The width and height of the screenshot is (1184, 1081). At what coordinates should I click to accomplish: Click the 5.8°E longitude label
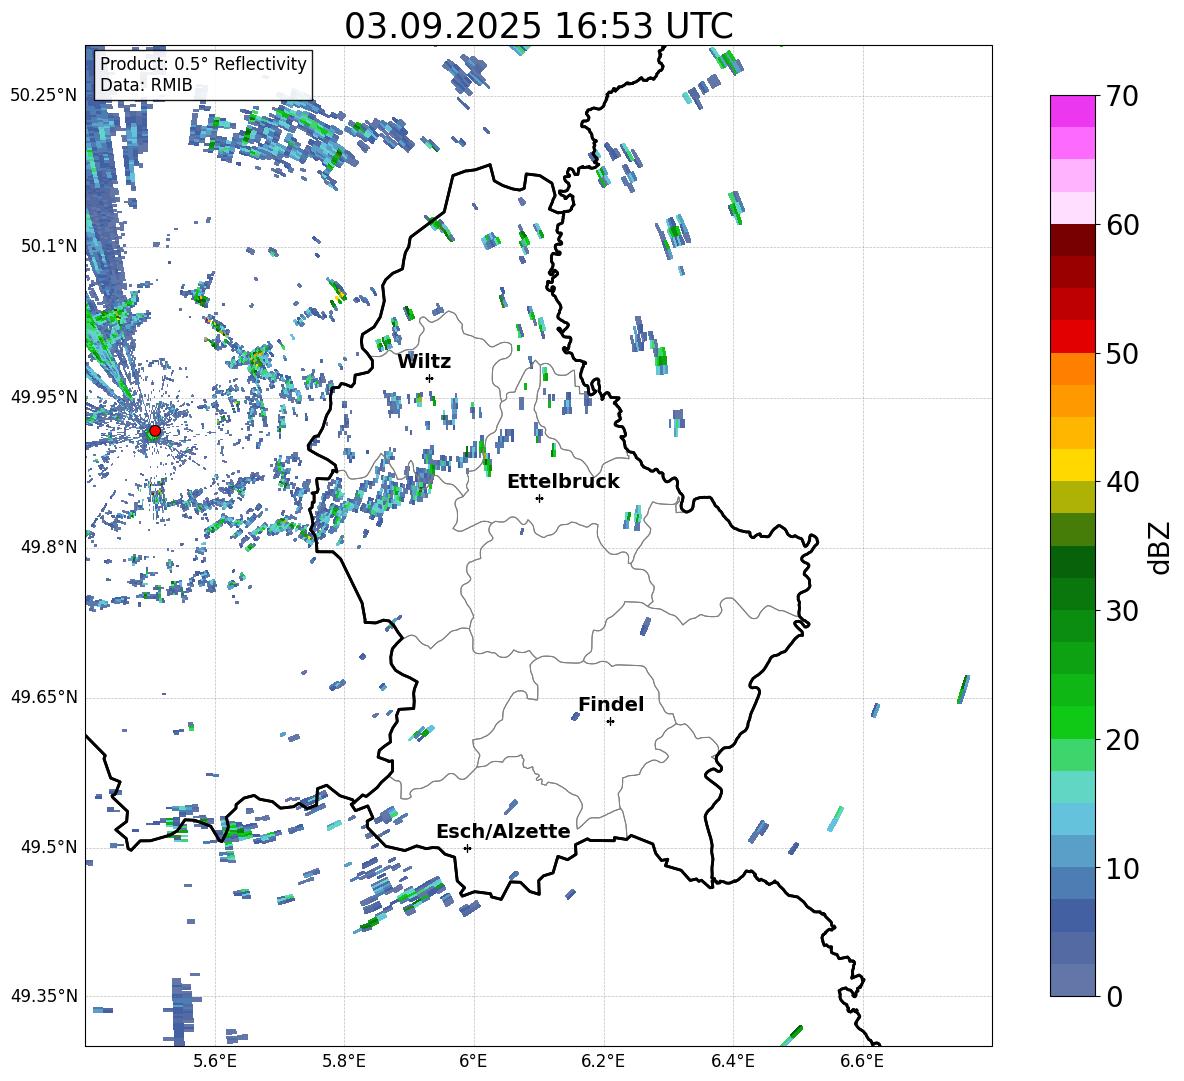(344, 1061)
